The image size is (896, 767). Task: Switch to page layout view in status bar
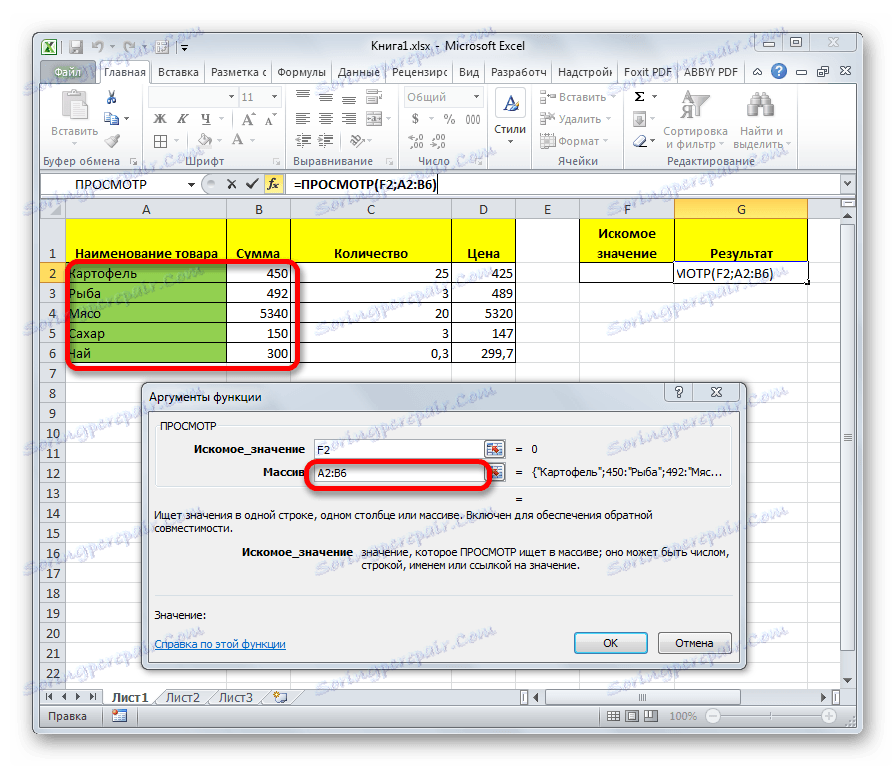coord(631,716)
